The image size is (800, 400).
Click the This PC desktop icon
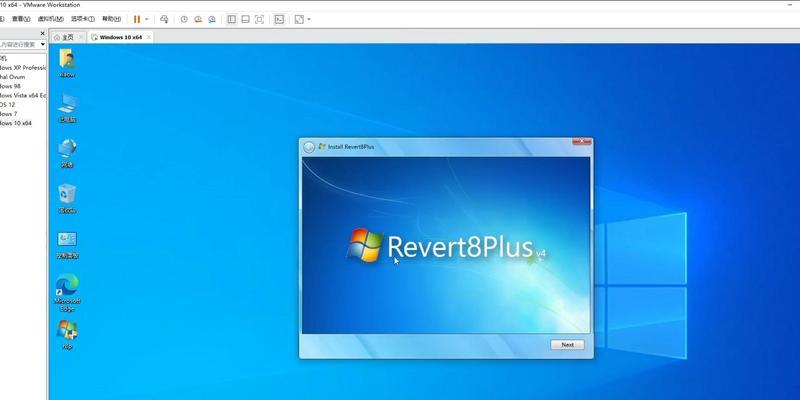67,108
